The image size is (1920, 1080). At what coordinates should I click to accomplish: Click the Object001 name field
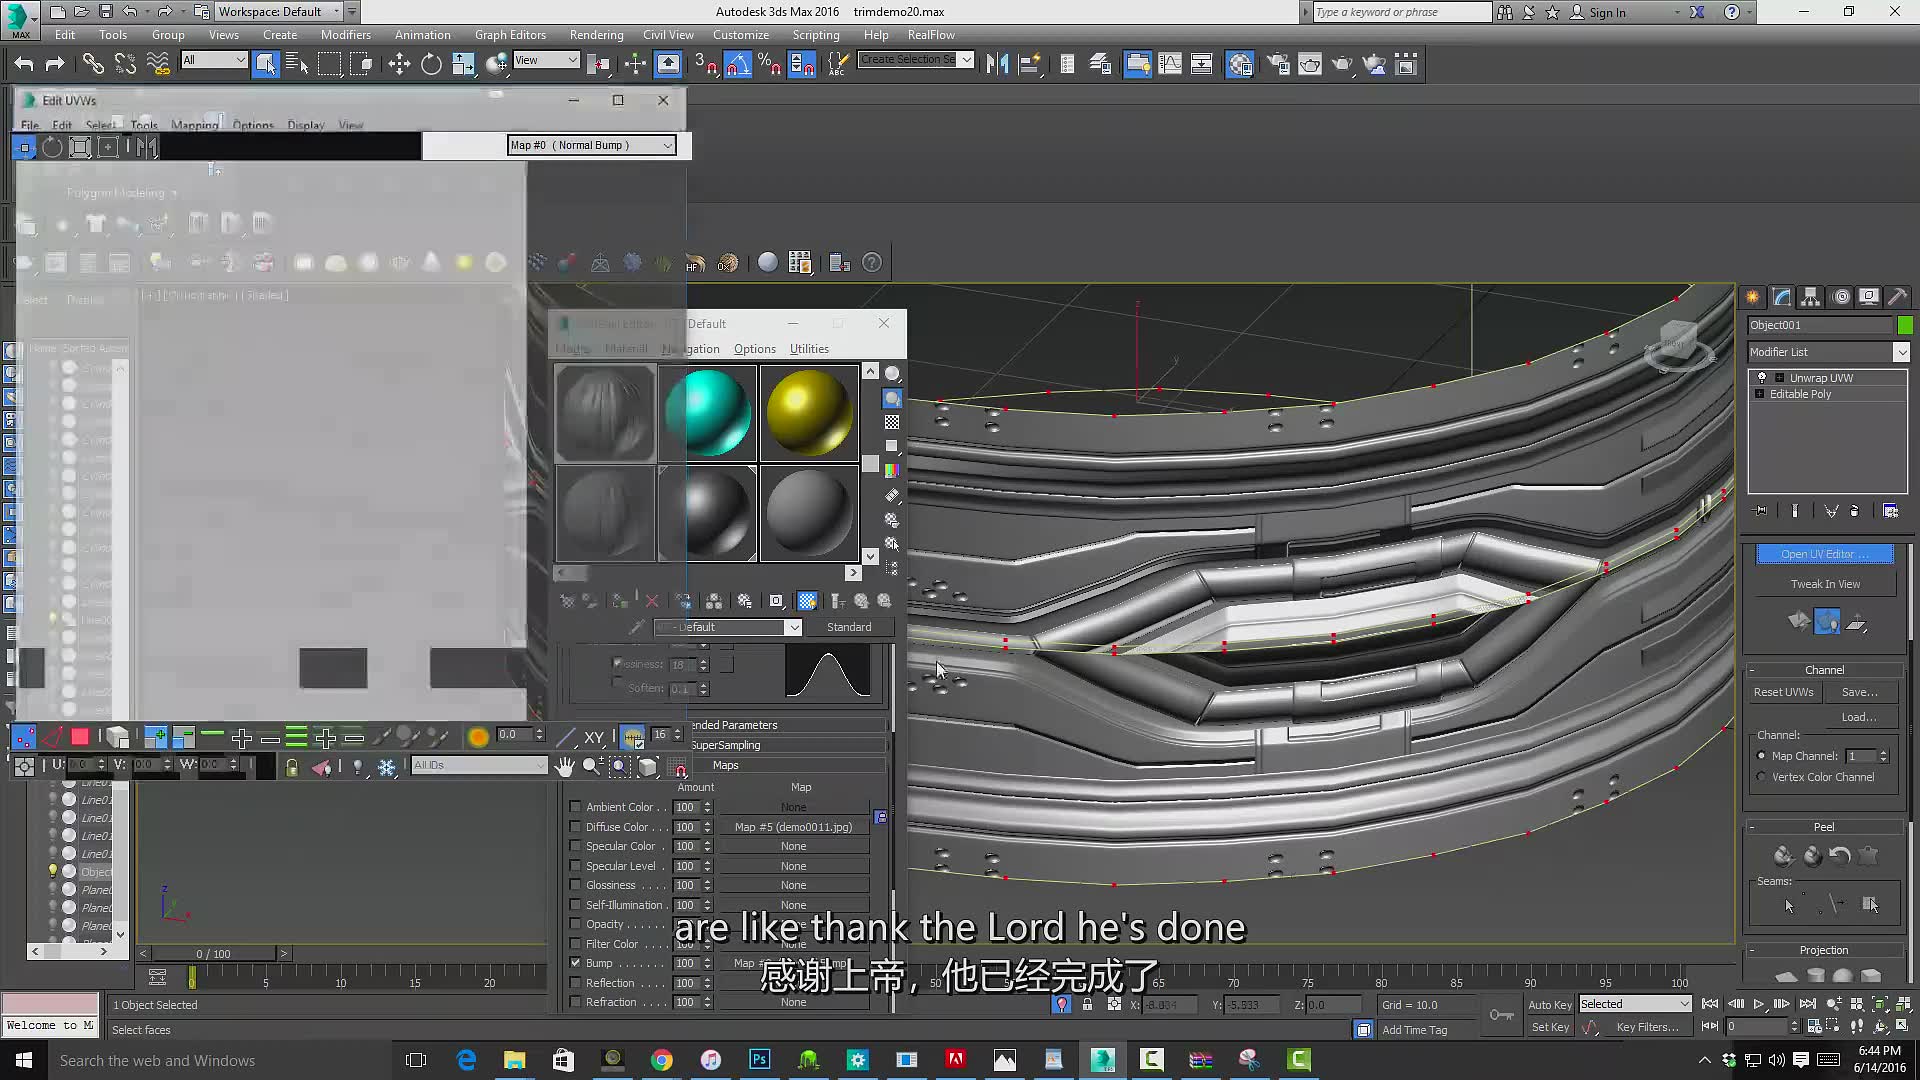[x=1821, y=325]
